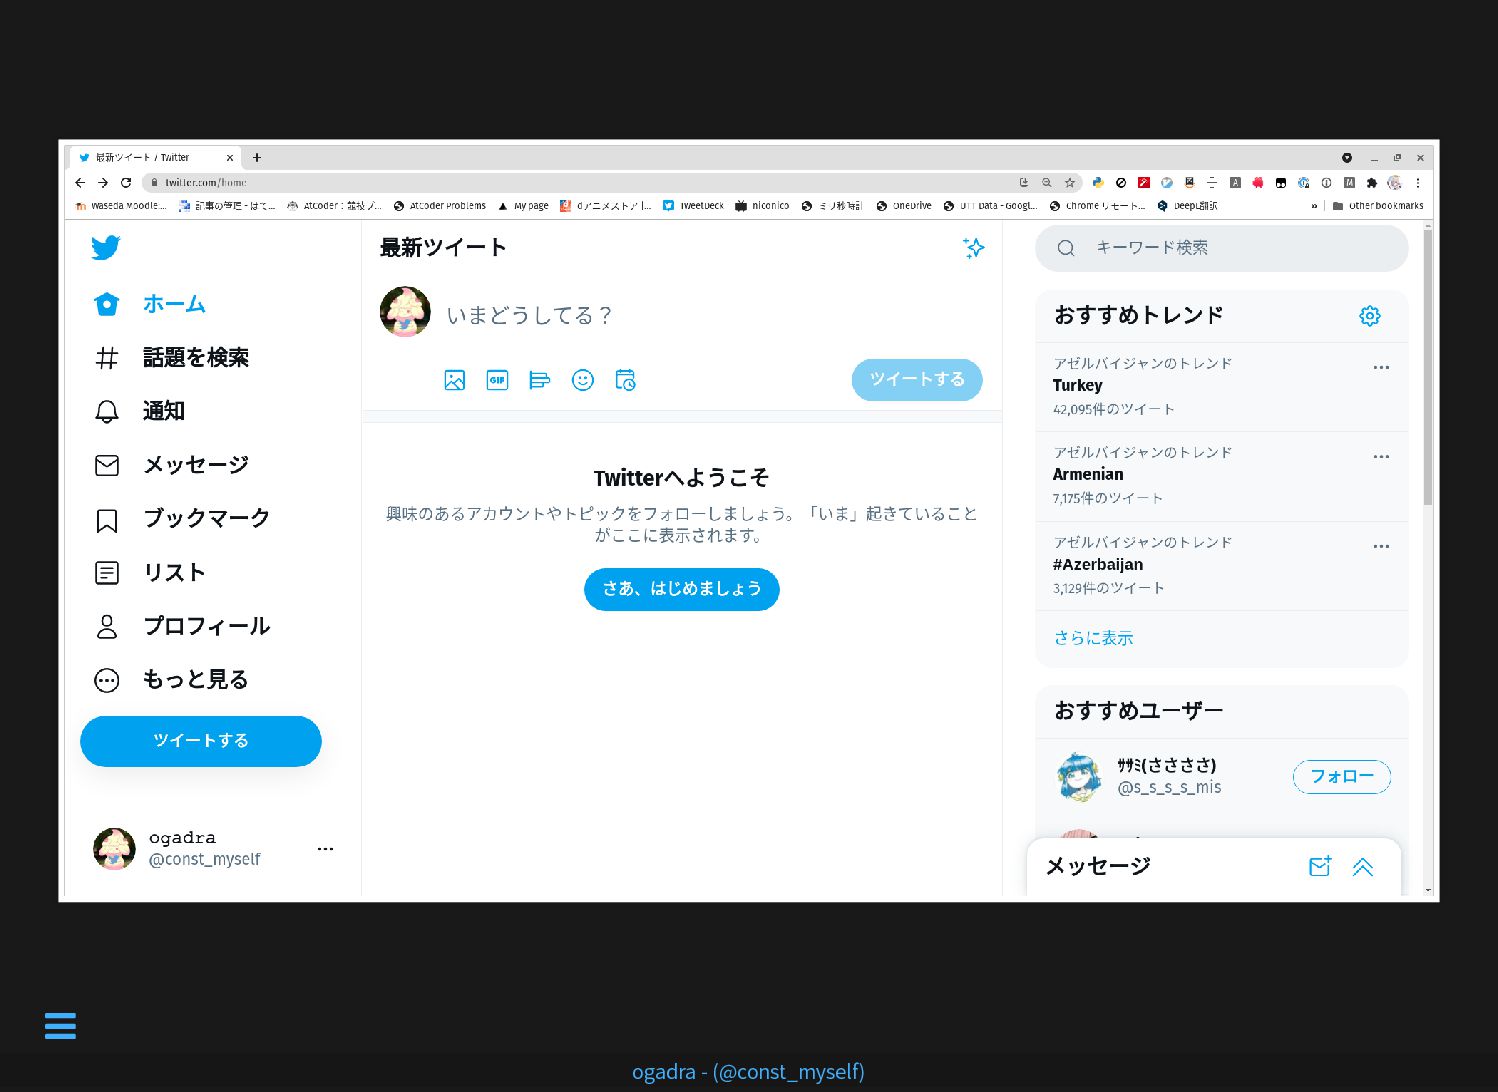Click the browser forward arrow

click(103, 183)
